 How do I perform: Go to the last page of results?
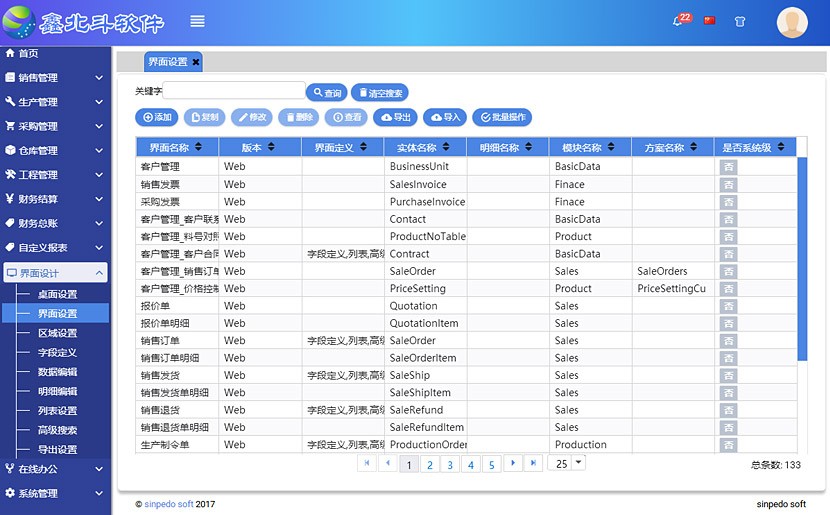coord(534,463)
